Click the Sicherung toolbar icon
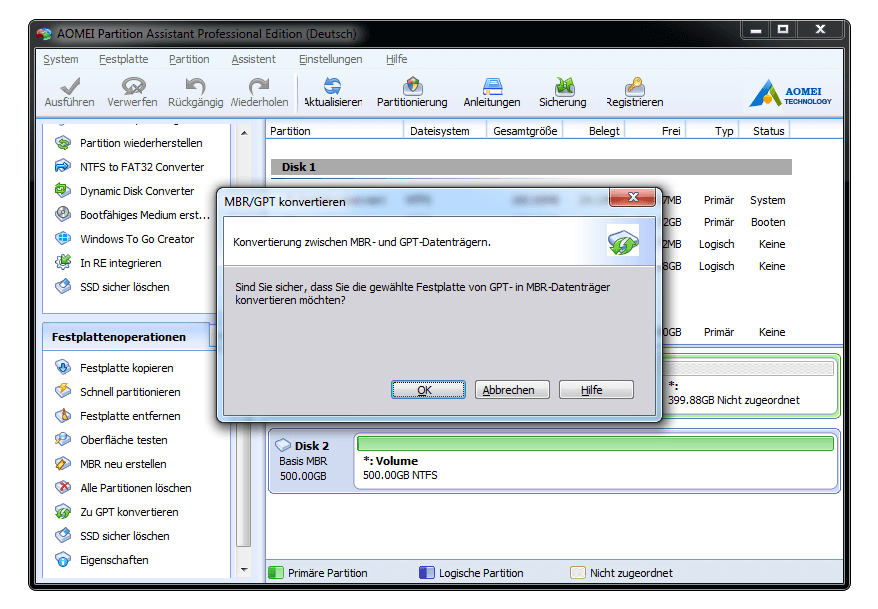The image size is (878, 609). (564, 86)
